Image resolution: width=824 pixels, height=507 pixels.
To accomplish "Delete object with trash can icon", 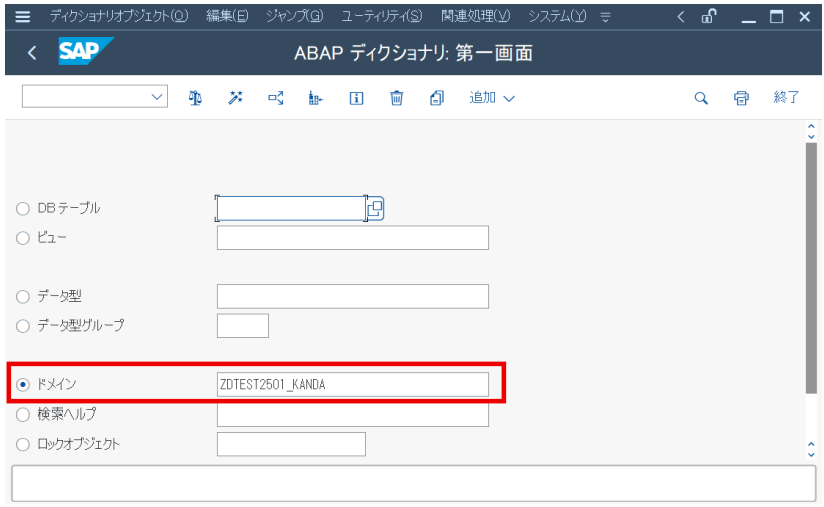I will (x=397, y=98).
